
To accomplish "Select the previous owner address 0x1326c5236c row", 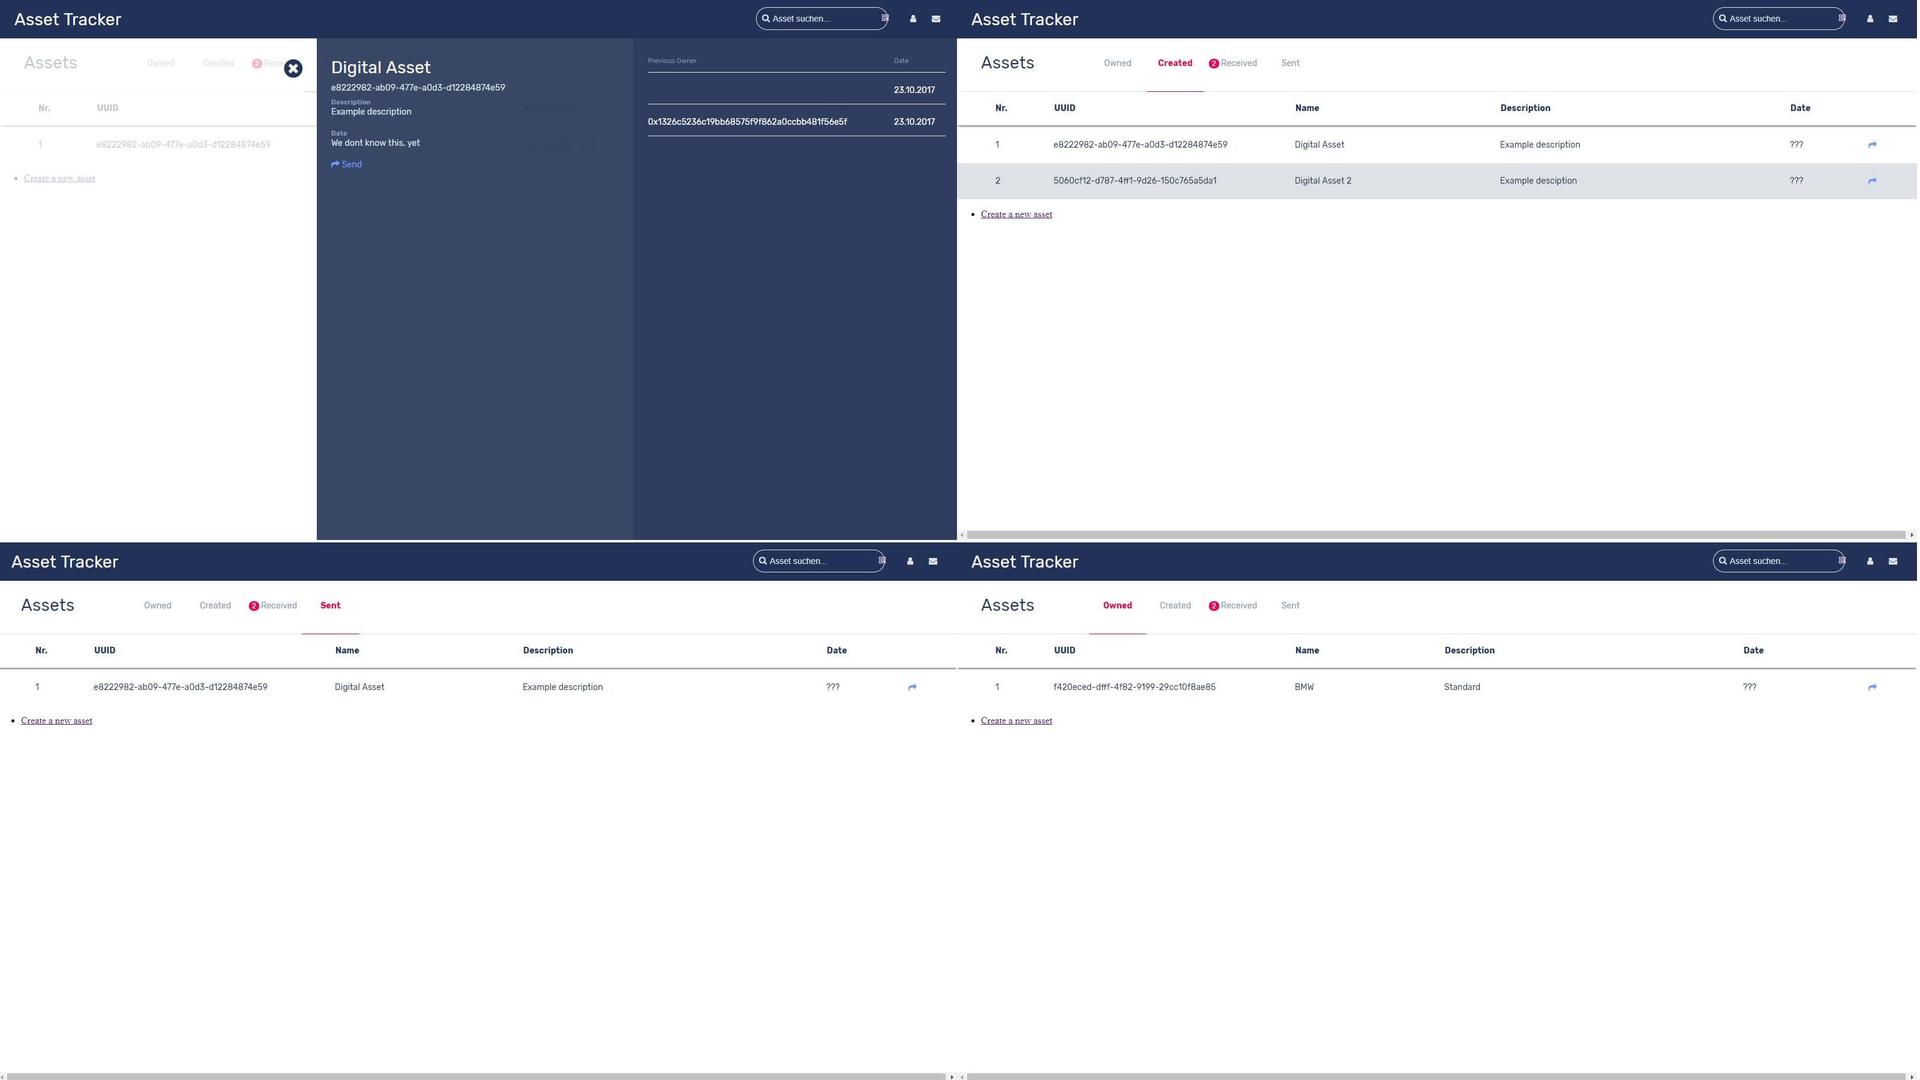I will click(x=747, y=122).
